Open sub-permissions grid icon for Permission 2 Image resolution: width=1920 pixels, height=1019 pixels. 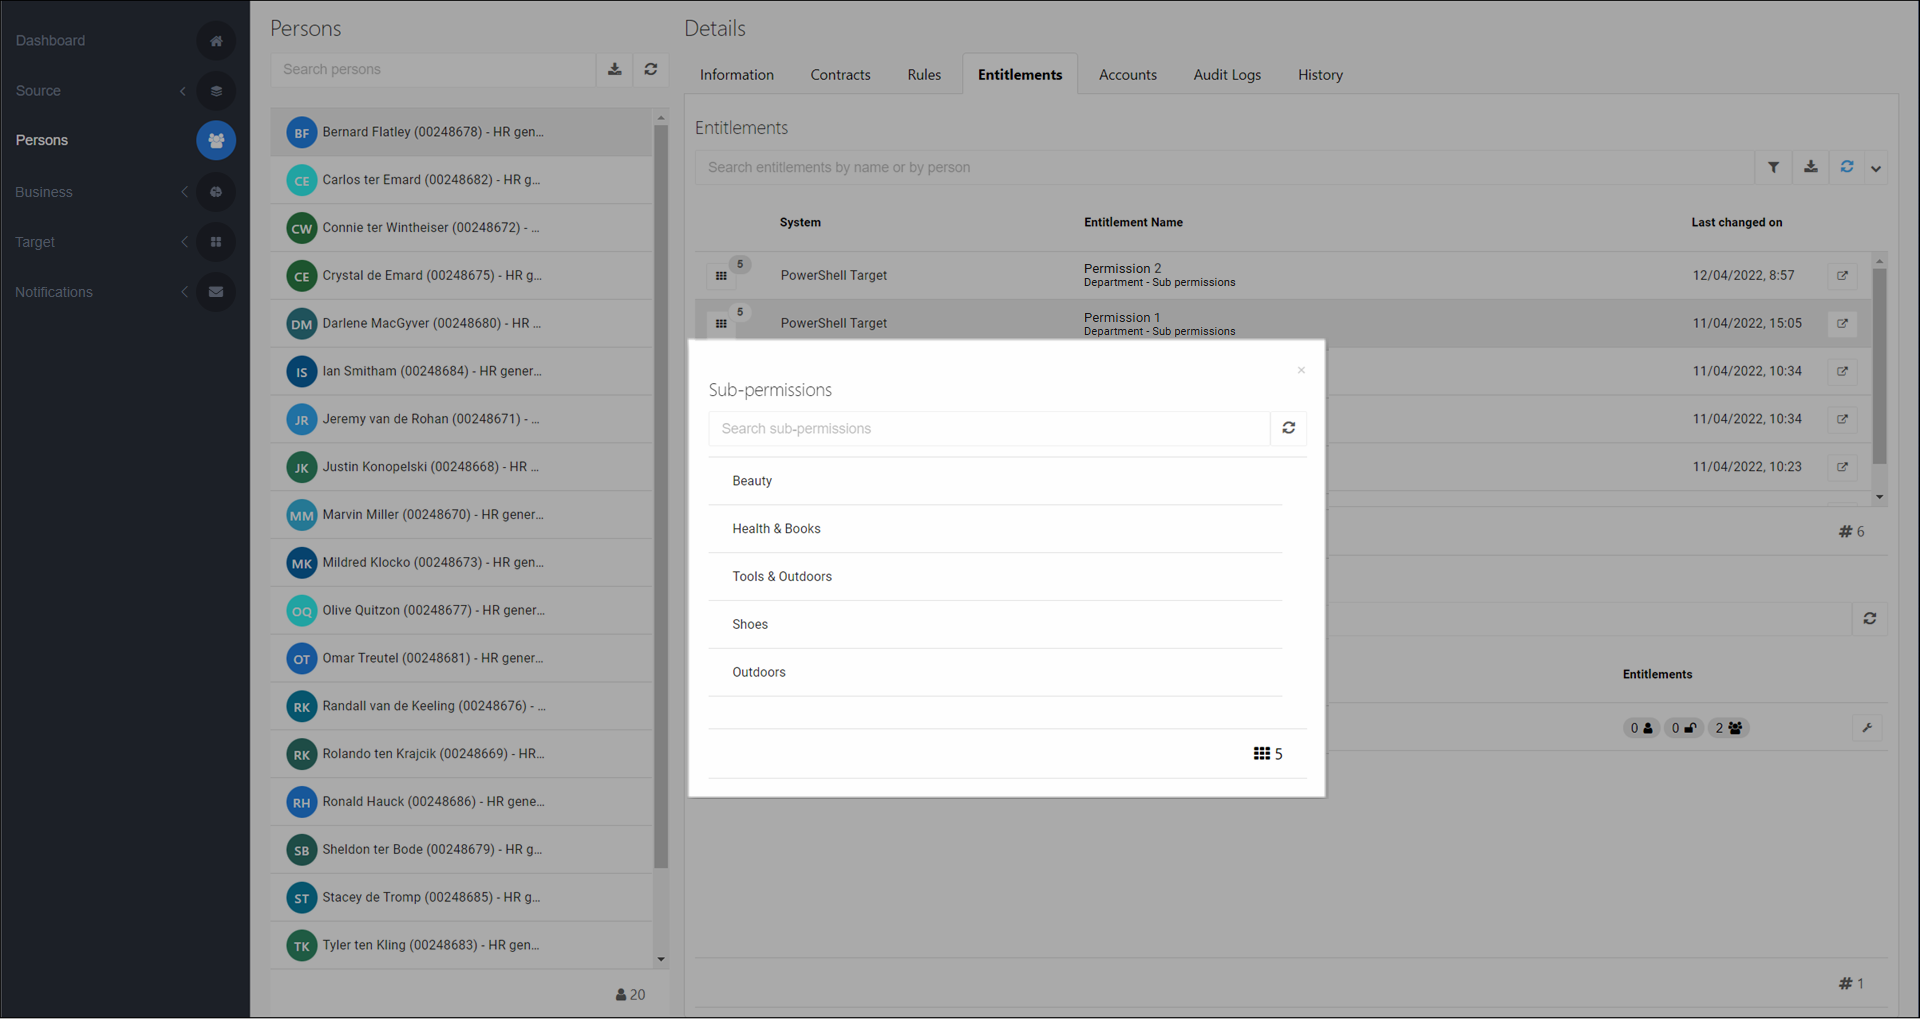(x=721, y=276)
